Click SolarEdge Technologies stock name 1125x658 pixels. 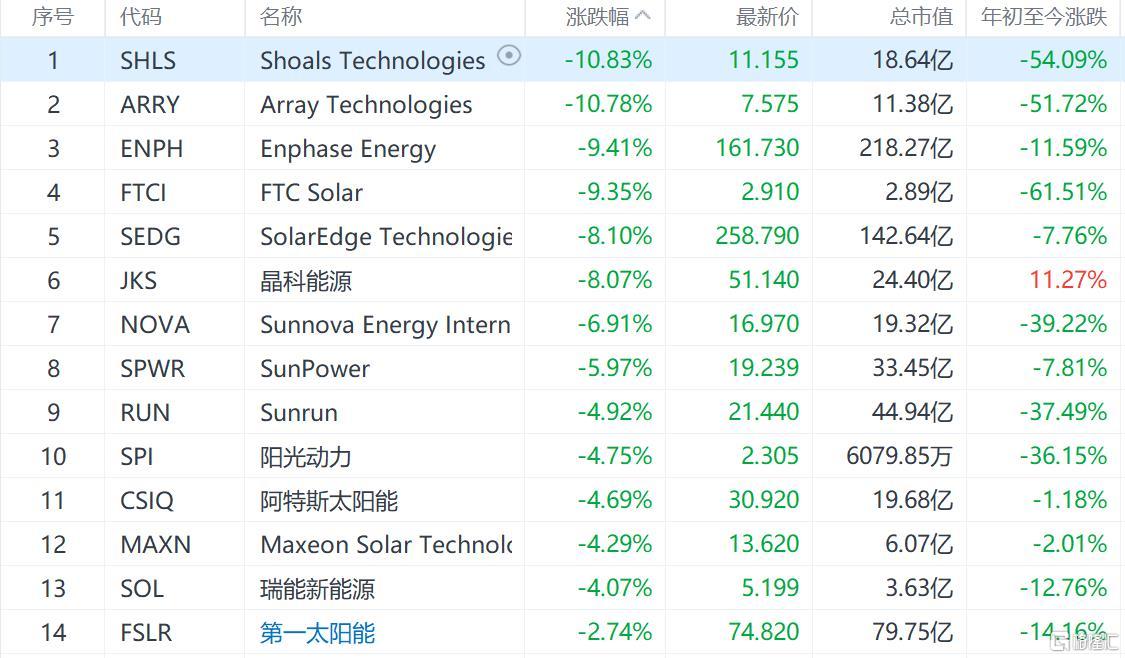(386, 237)
